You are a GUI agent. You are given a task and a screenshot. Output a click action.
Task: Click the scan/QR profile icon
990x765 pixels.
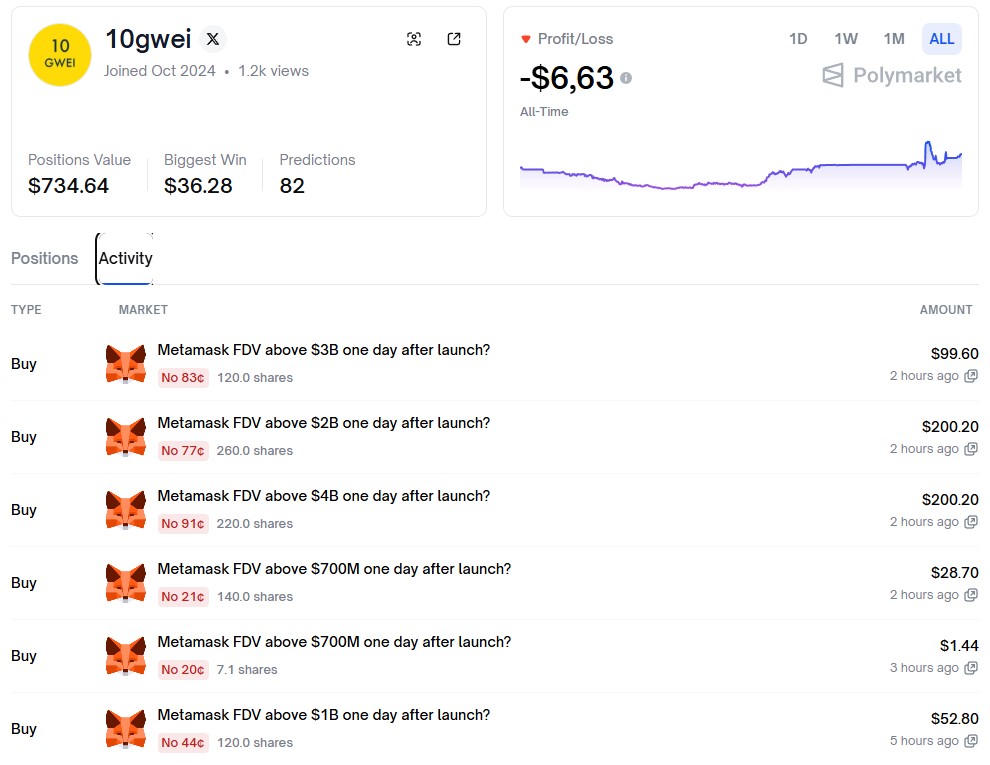click(x=414, y=39)
